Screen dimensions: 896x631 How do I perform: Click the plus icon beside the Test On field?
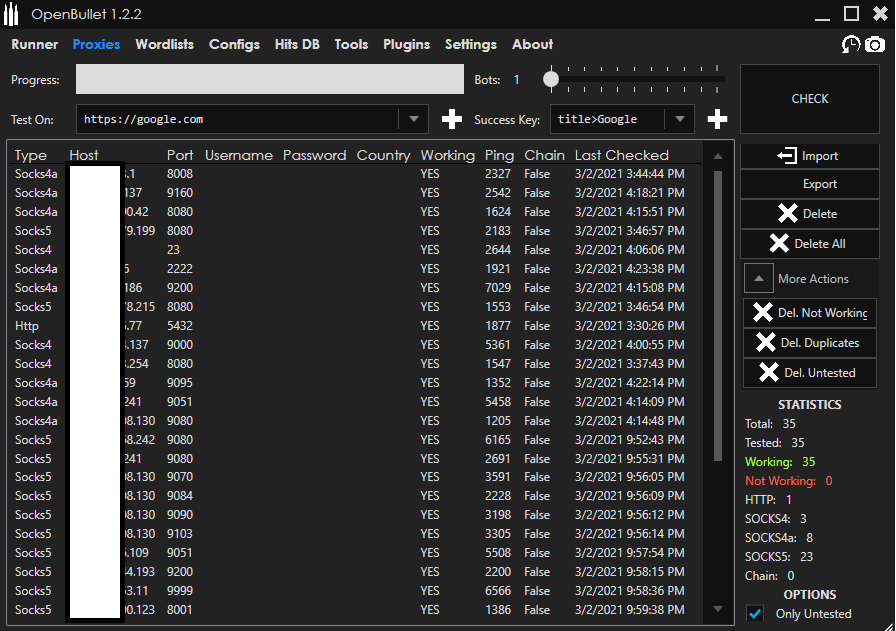(452, 119)
